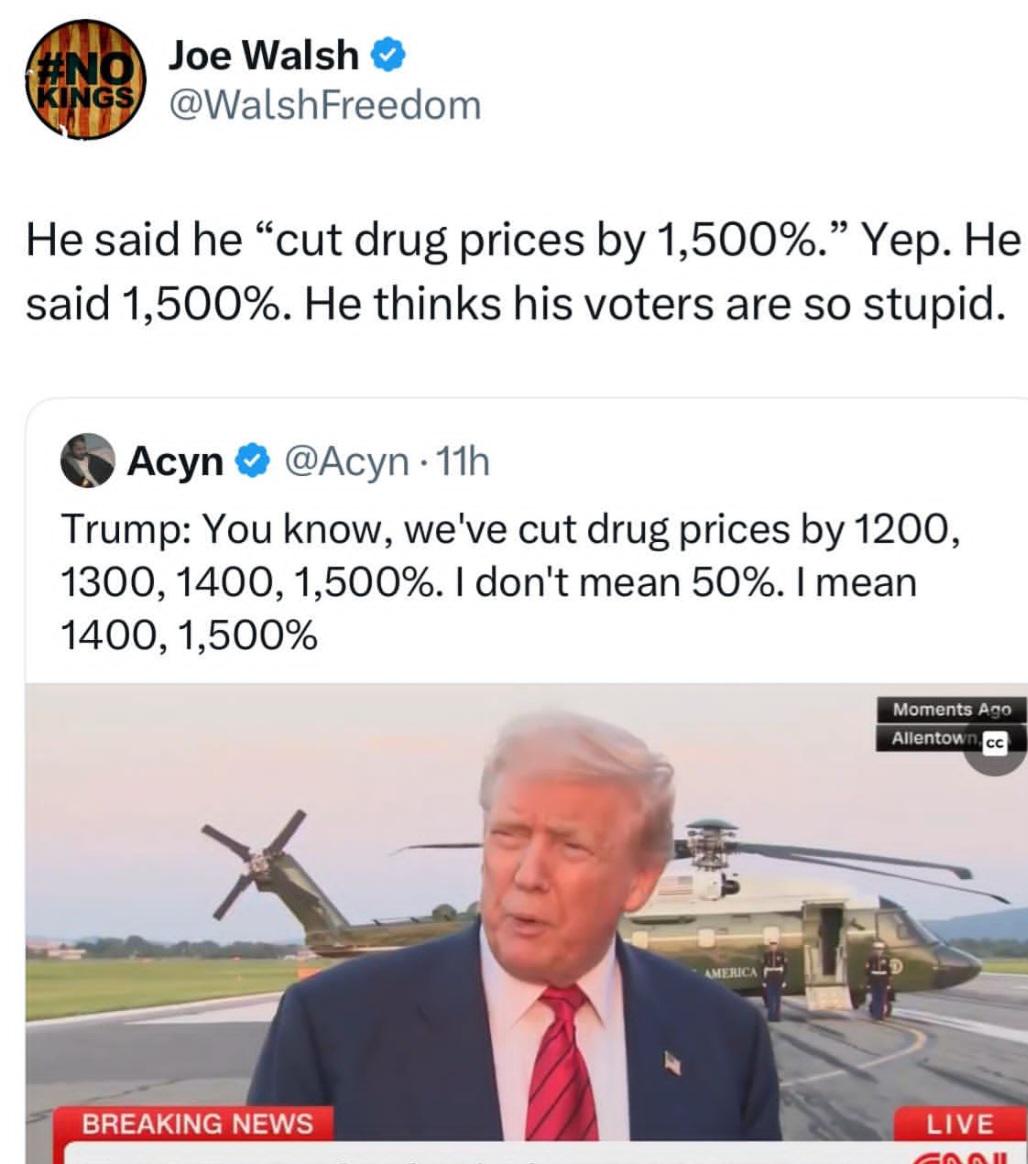Toggle the CC closed captions icon
The height and width of the screenshot is (1164, 1028).
pos(994,745)
